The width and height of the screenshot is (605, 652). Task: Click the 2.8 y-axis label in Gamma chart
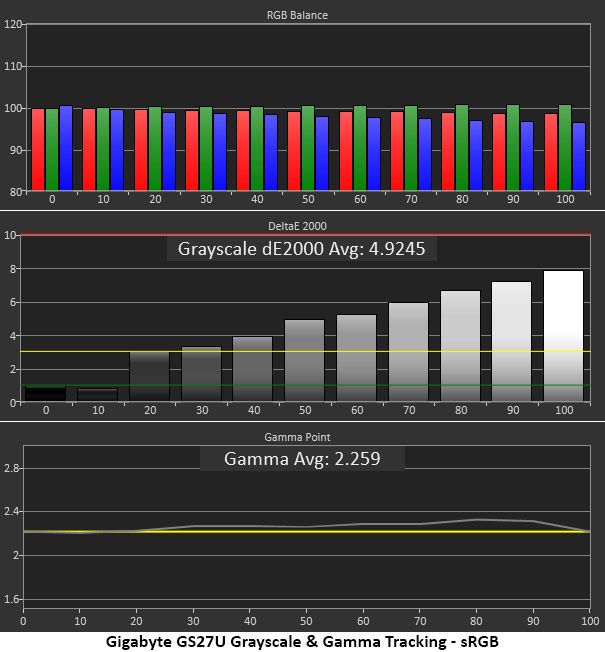click(x=12, y=468)
